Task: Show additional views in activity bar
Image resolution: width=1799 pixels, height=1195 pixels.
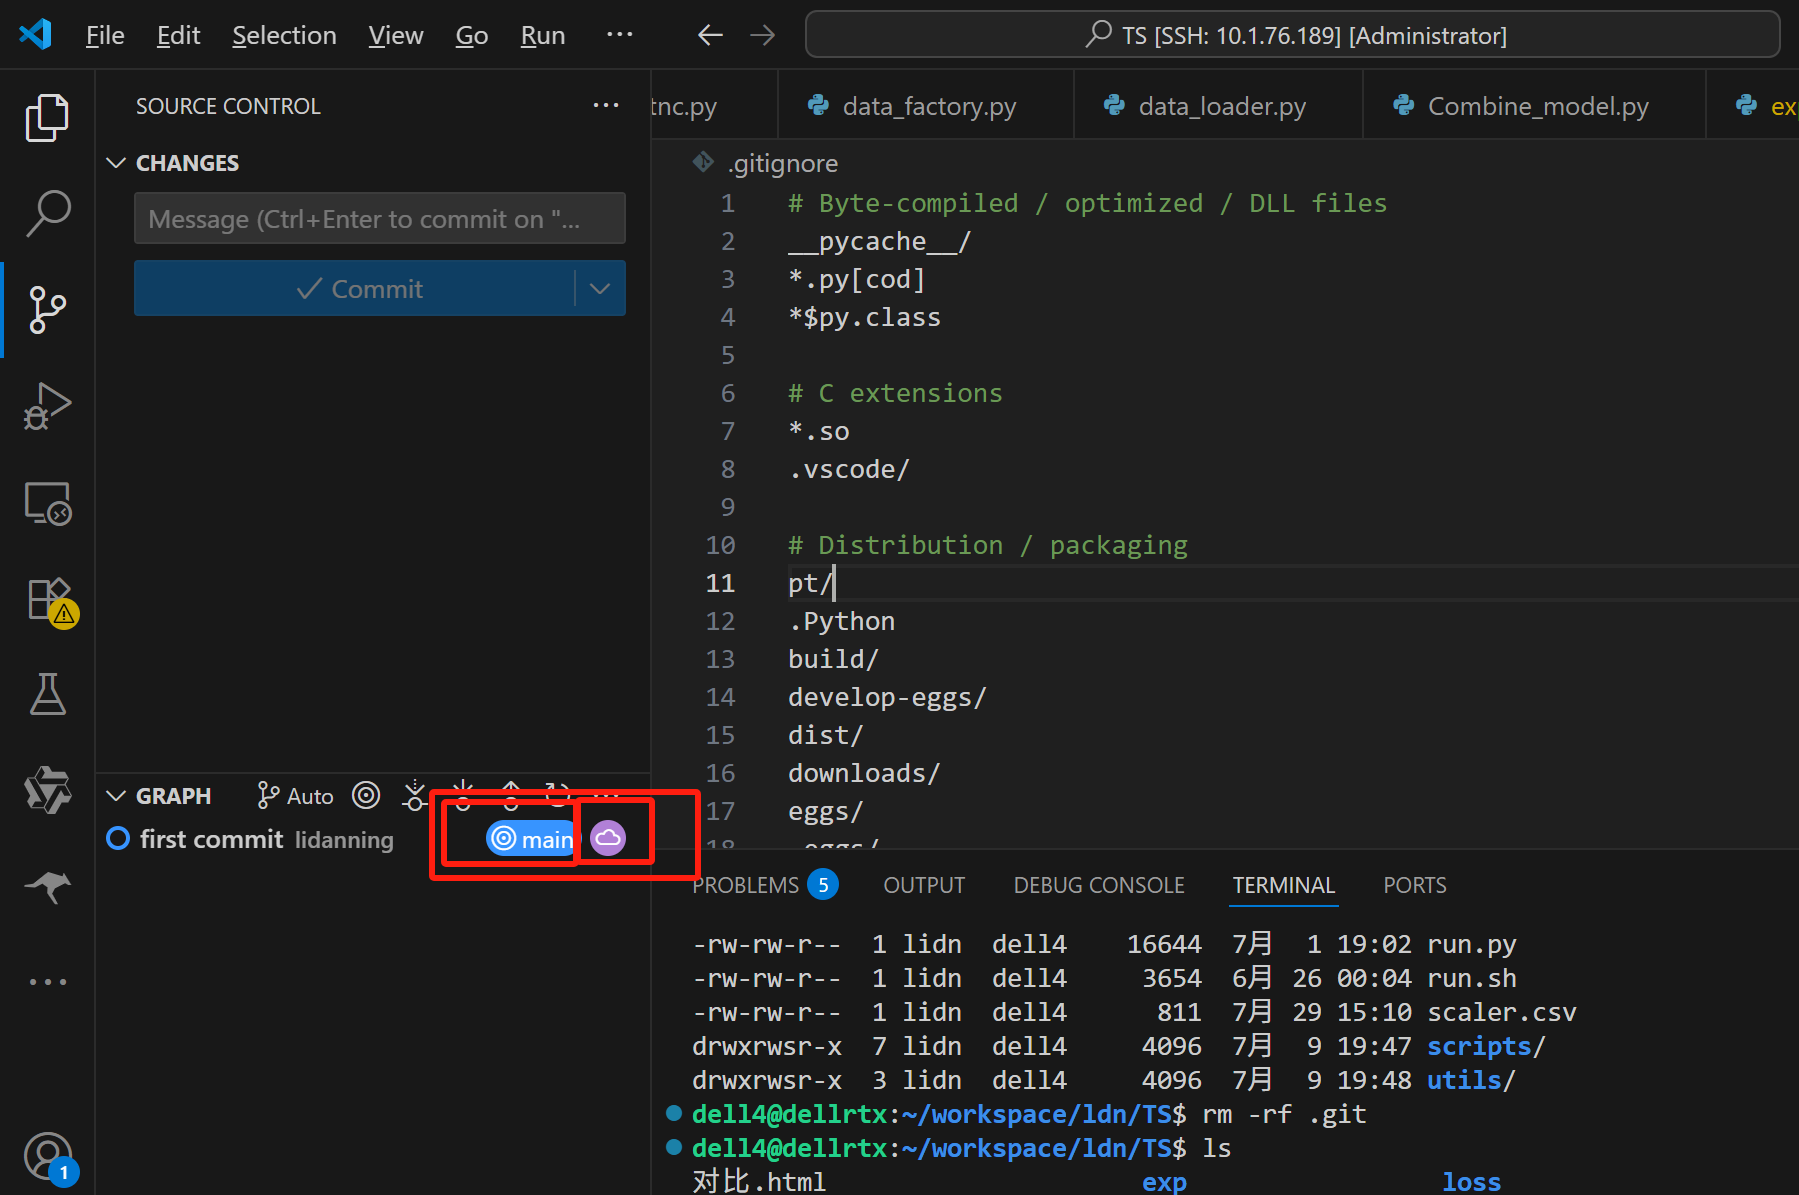Action: coord(47,982)
